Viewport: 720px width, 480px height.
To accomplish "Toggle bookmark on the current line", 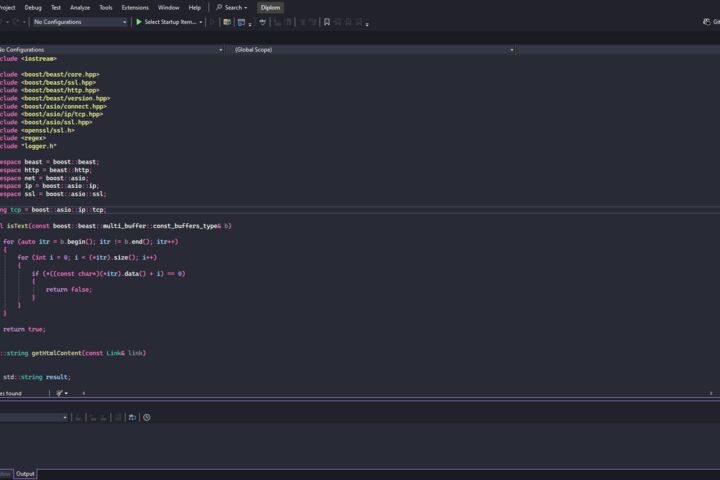I will coord(327,22).
